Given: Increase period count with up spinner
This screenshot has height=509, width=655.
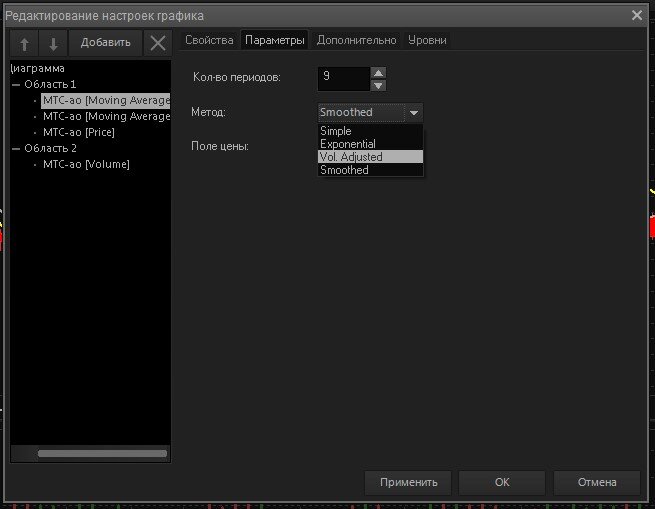Looking at the screenshot, I should click(378, 73).
